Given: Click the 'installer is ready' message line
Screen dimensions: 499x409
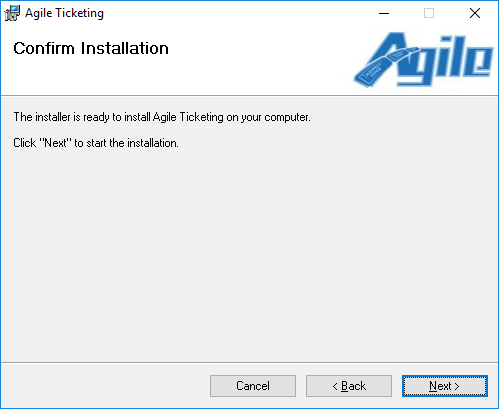Looking at the screenshot, I should click(162, 117).
